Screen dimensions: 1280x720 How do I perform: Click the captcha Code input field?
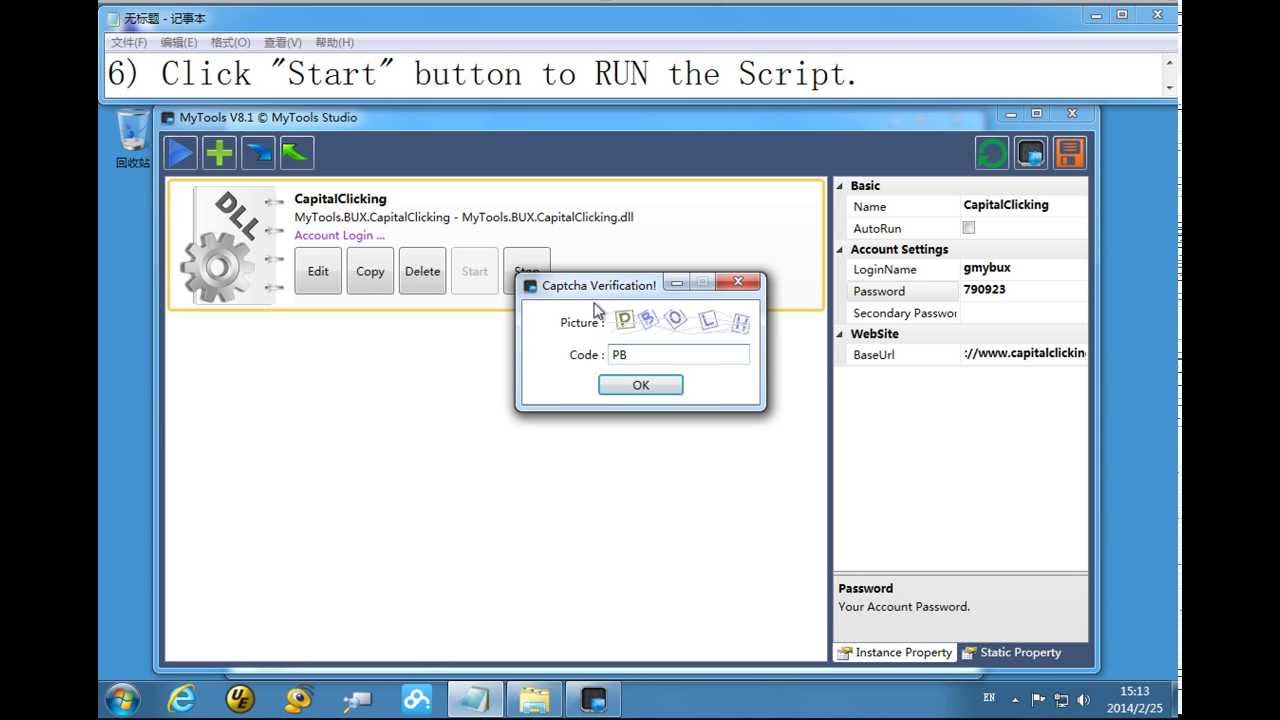click(x=679, y=354)
